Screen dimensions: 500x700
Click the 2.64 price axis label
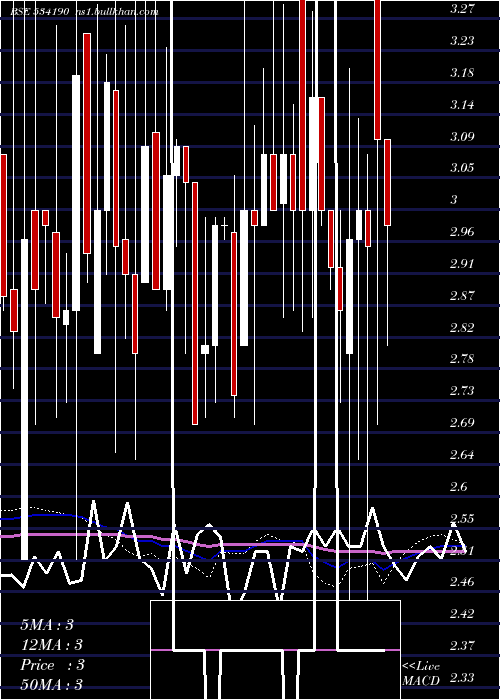tap(460, 455)
